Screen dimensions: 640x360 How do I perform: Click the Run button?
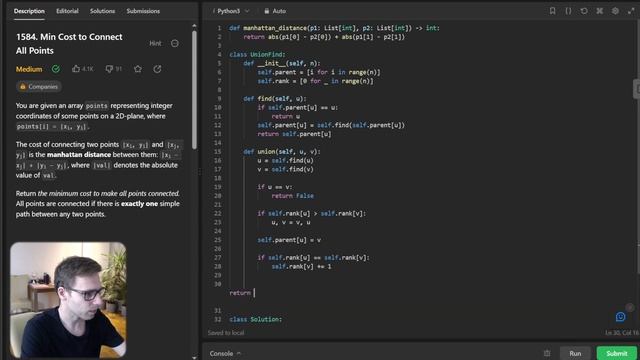coord(575,353)
